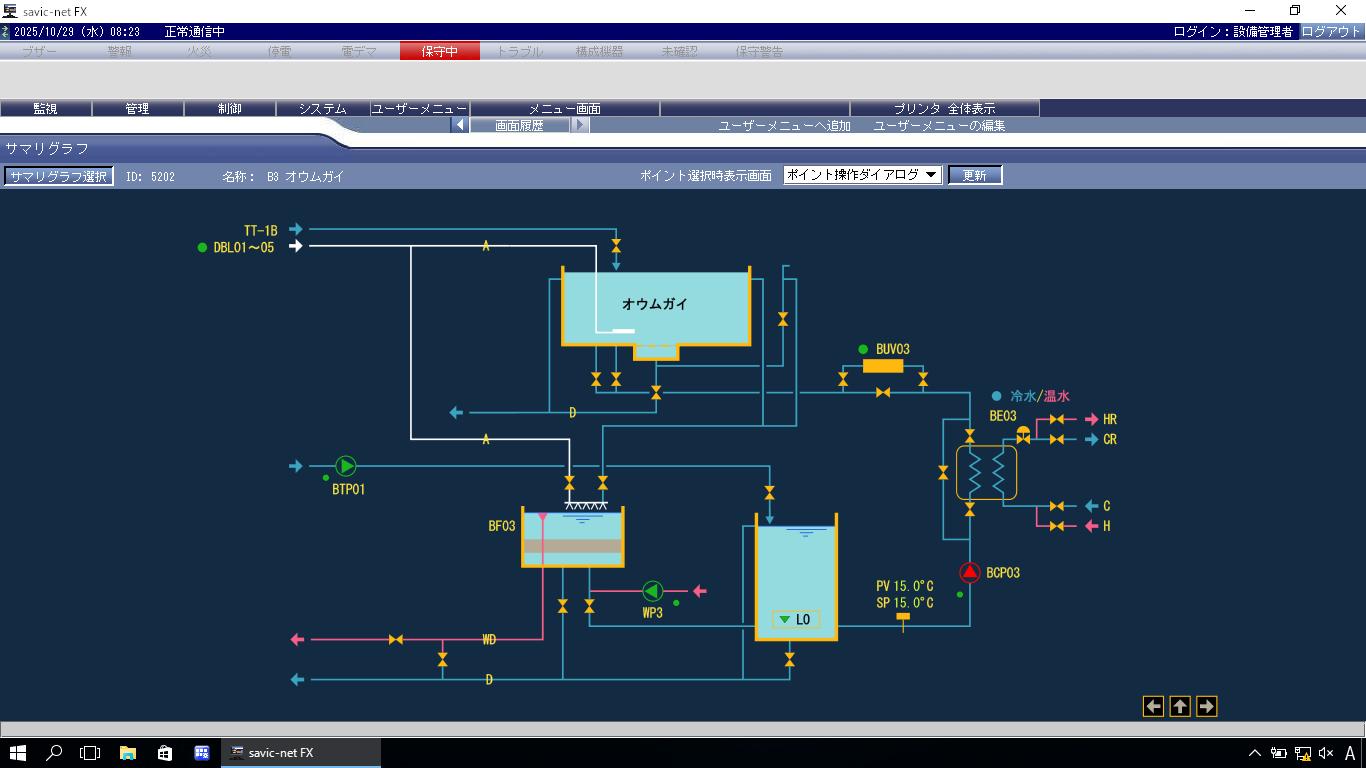Screen dimensions: 1366x768
Task: Click the temperature sensor symbol below SP
Action: click(x=903, y=620)
